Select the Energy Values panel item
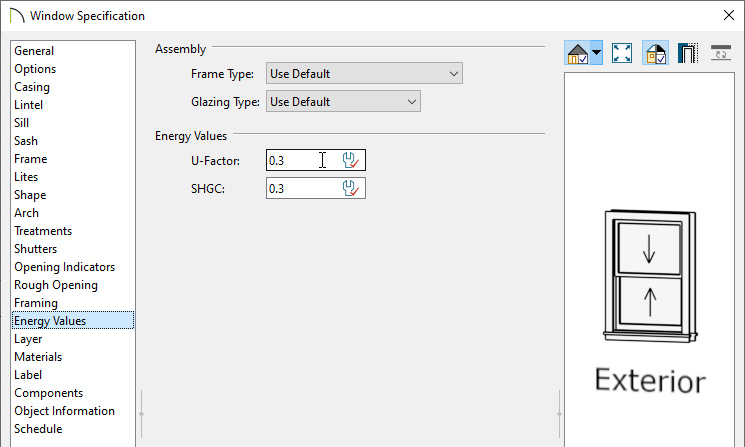Viewport: 745px width, 447px height. tap(73, 321)
